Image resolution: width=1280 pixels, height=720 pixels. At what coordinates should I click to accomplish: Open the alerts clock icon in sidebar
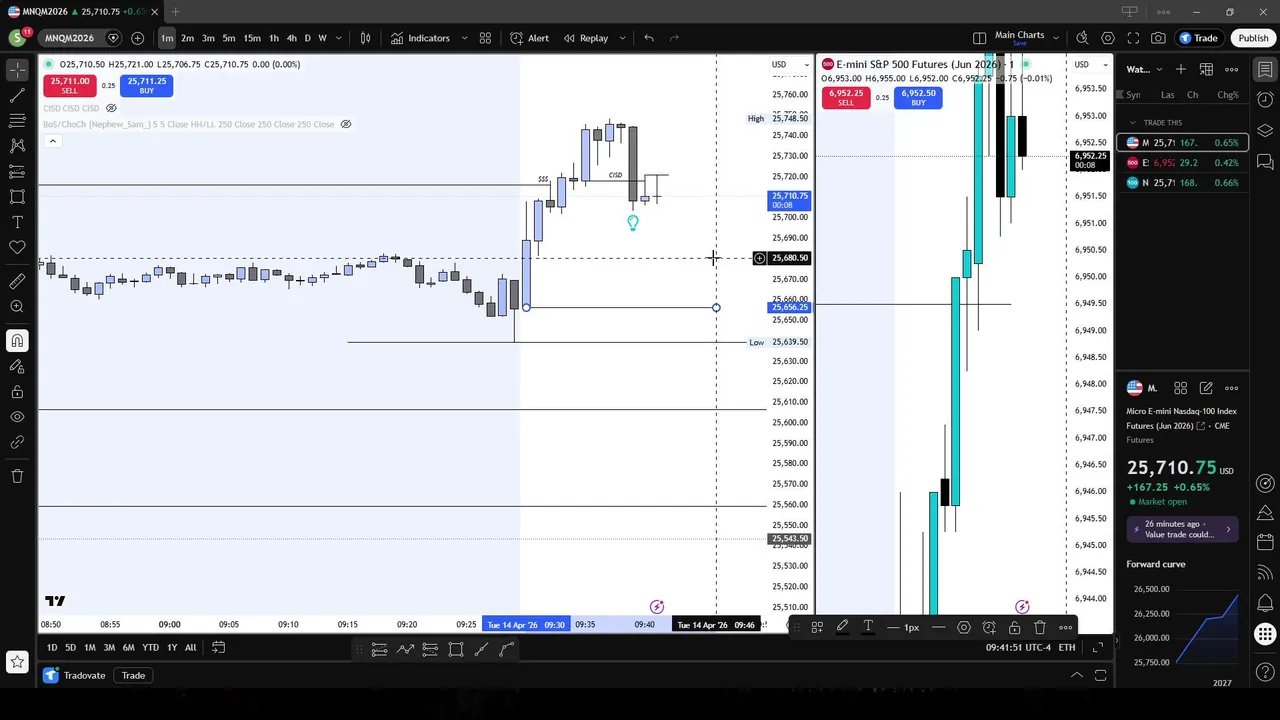1265,100
